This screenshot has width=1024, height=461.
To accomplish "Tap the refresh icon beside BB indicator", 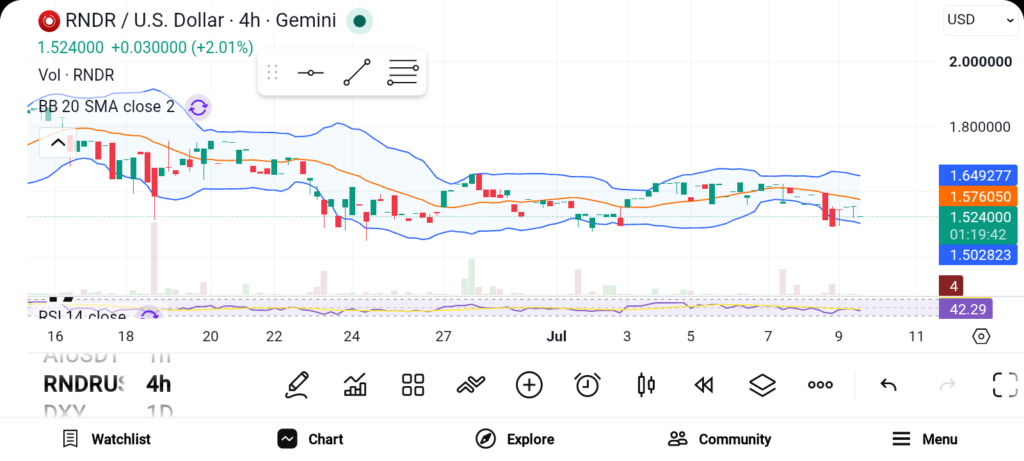I will click(x=198, y=107).
